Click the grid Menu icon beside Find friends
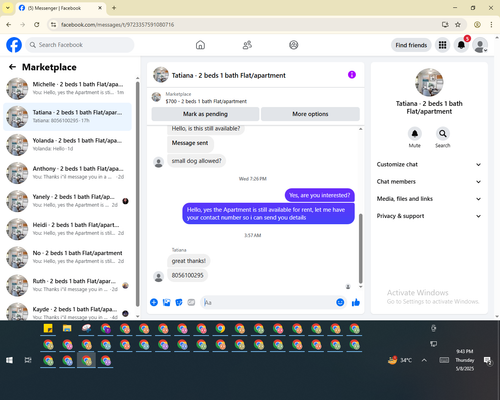500x400 pixels. pyautogui.click(x=442, y=45)
